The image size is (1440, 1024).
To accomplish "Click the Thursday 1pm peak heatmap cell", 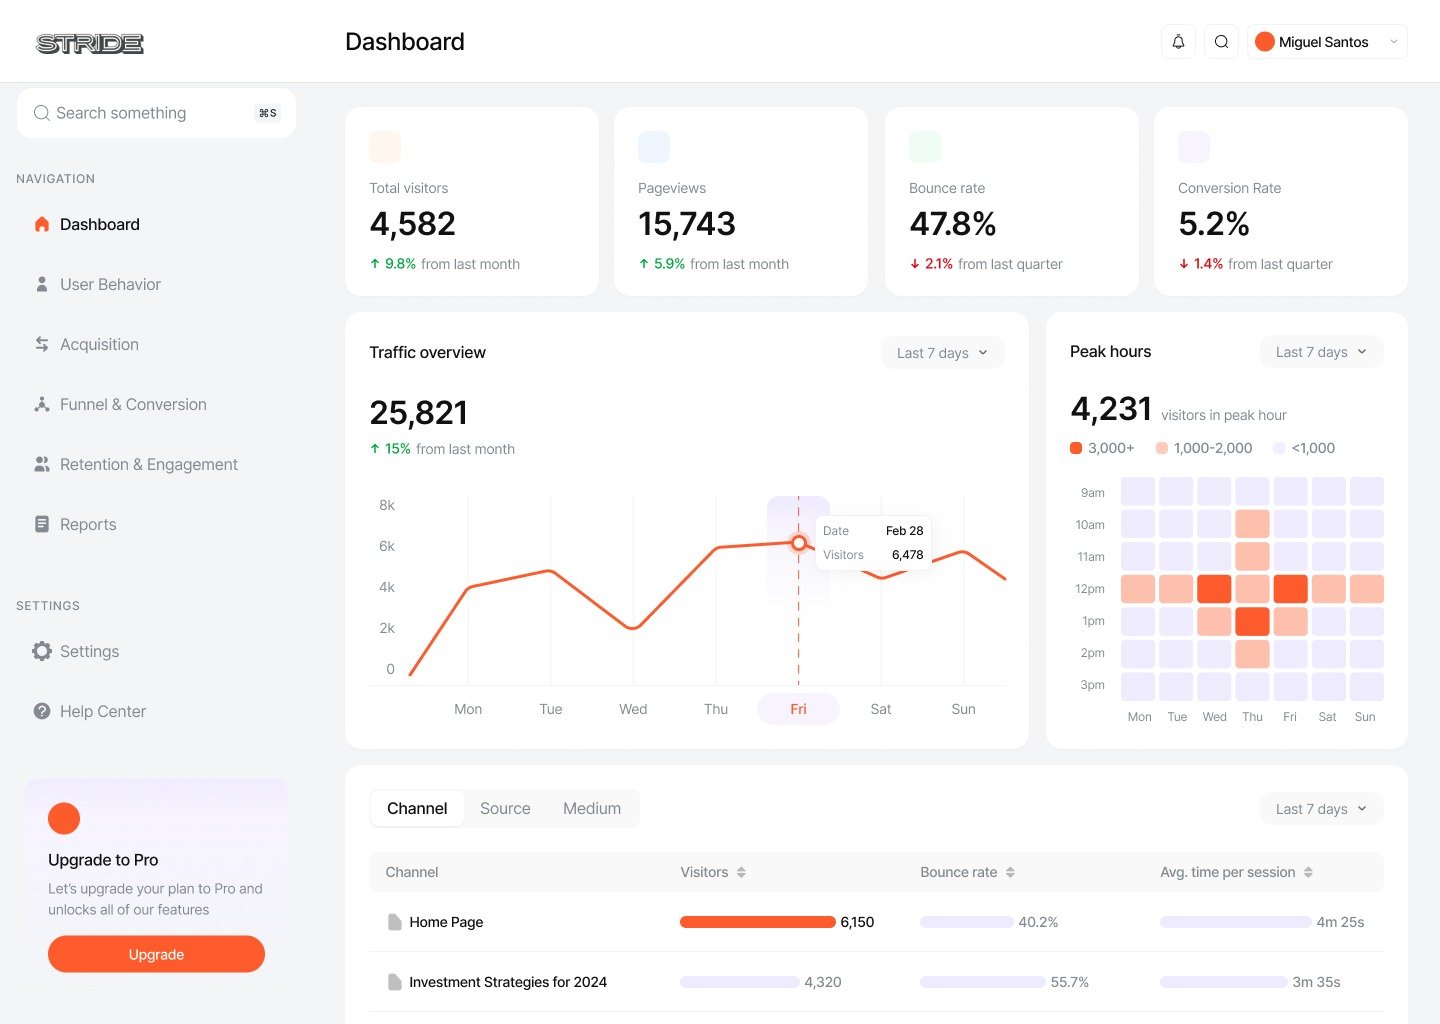I will 1252,621.
